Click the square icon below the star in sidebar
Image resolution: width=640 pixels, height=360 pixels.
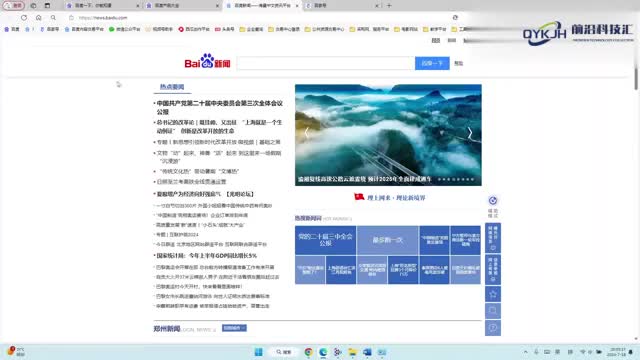(x=493, y=311)
